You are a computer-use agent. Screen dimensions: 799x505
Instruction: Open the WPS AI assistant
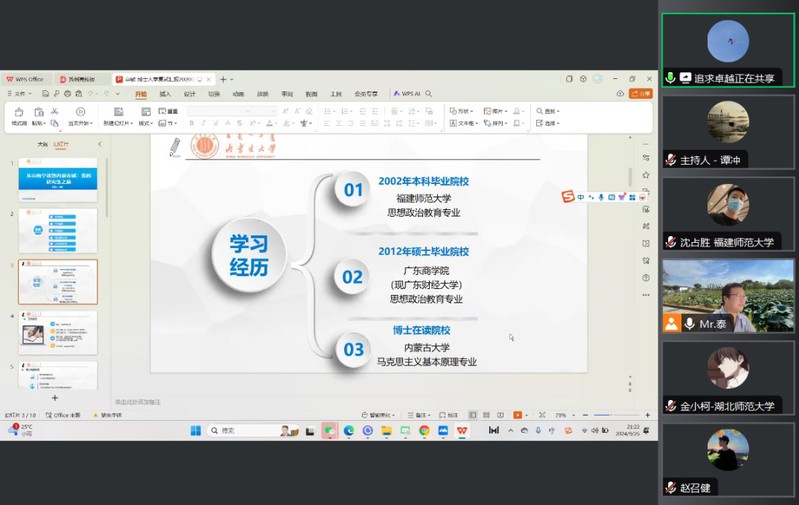(410, 94)
